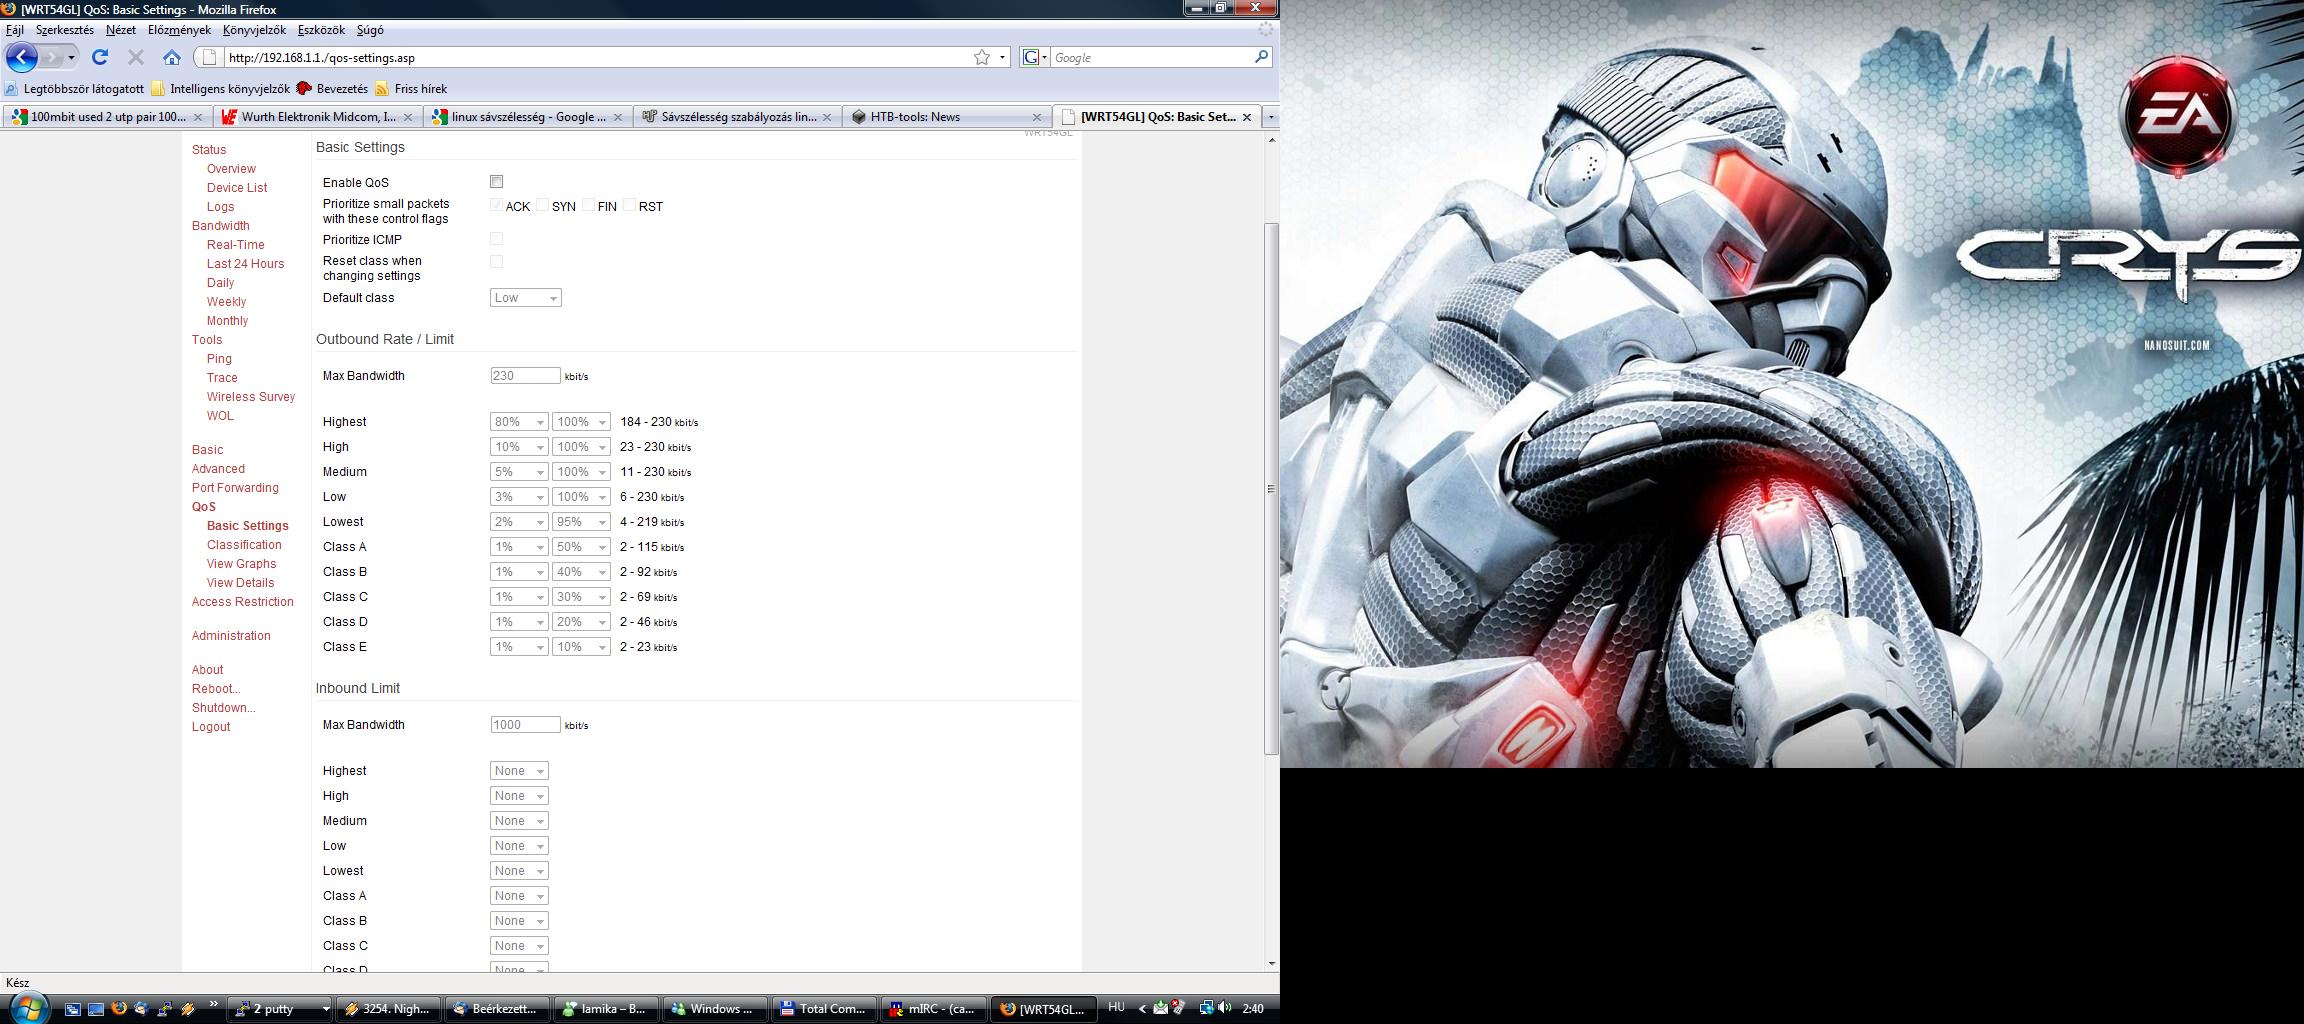This screenshot has width=2304, height=1024.
Task: Expand the Highest outbound rate 80% dropdown
Action: (518, 422)
